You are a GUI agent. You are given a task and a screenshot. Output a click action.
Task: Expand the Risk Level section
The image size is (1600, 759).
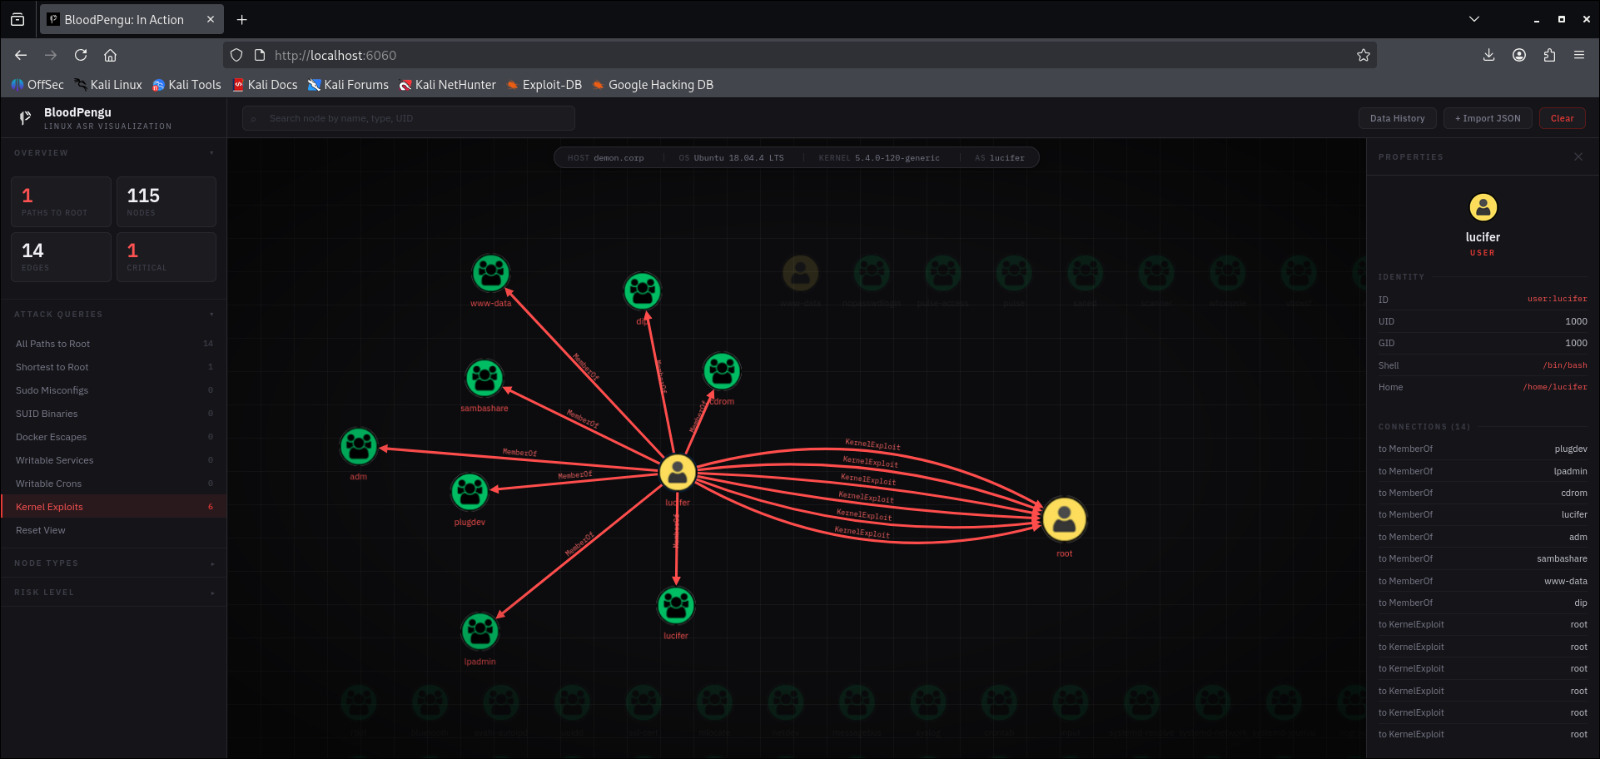pyautogui.click(x=212, y=593)
